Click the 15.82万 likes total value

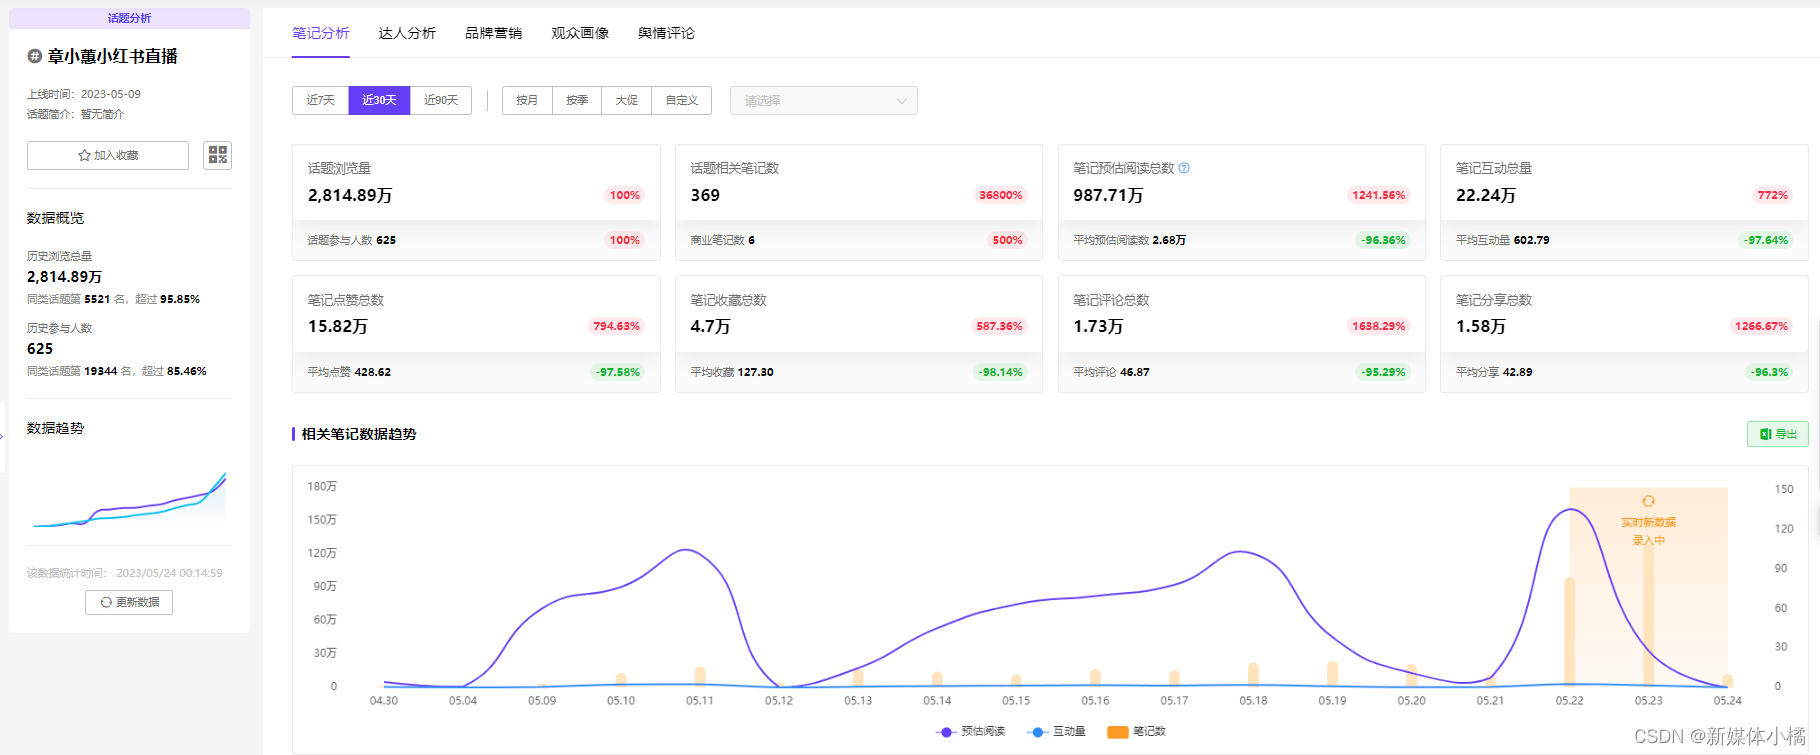point(338,326)
